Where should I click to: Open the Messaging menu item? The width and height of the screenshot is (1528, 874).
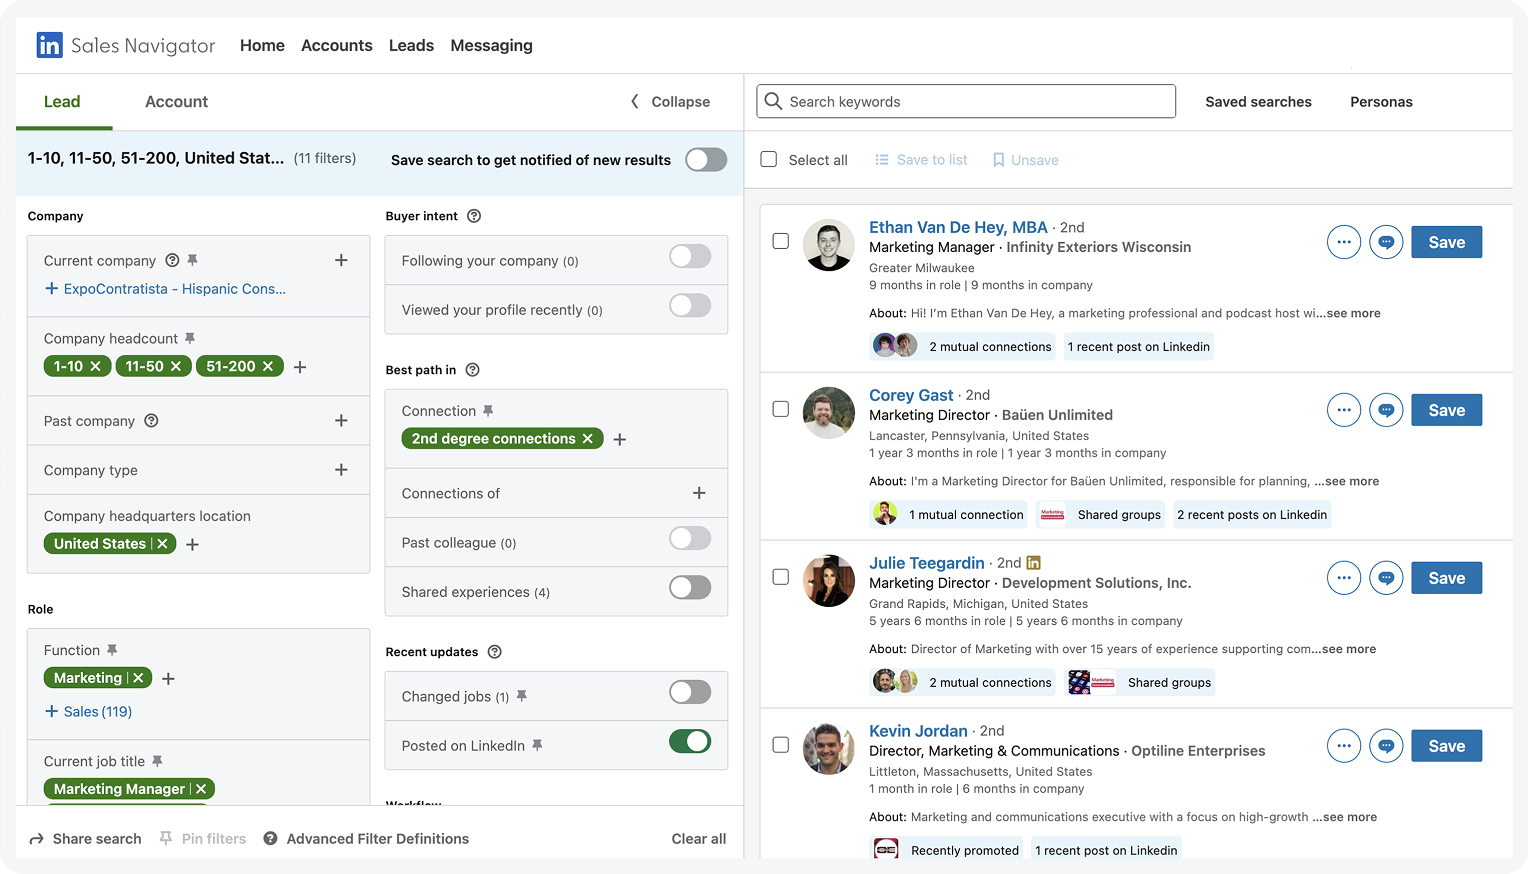coord(491,45)
